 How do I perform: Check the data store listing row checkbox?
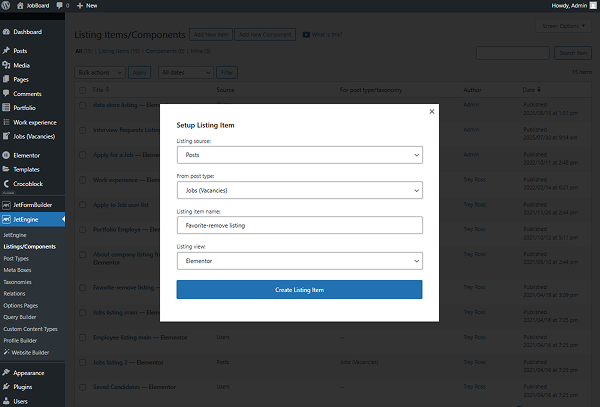(83, 105)
